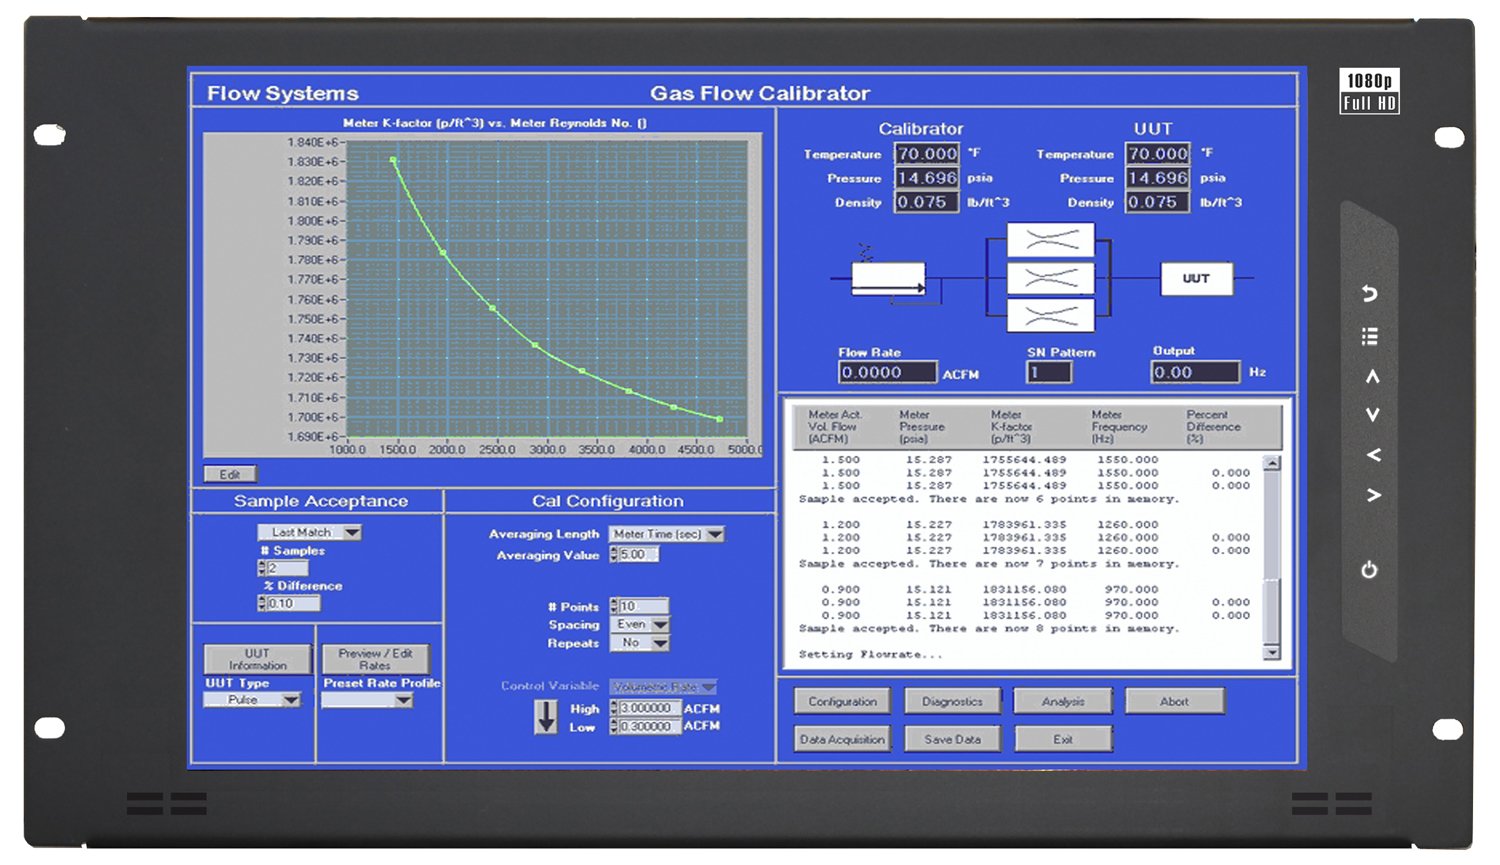
Task: Click the results log vertical scrollbar
Action: pyautogui.click(x=1271, y=560)
